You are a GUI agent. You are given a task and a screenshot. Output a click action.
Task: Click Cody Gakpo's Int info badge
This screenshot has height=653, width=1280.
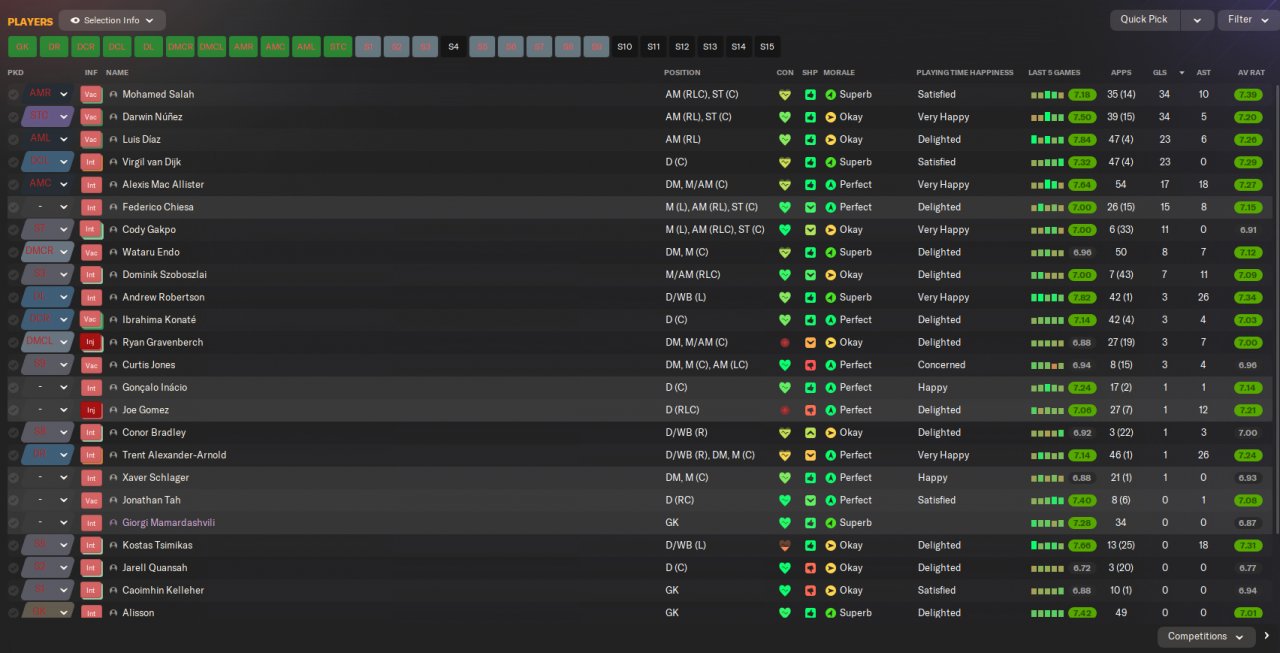tap(91, 230)
